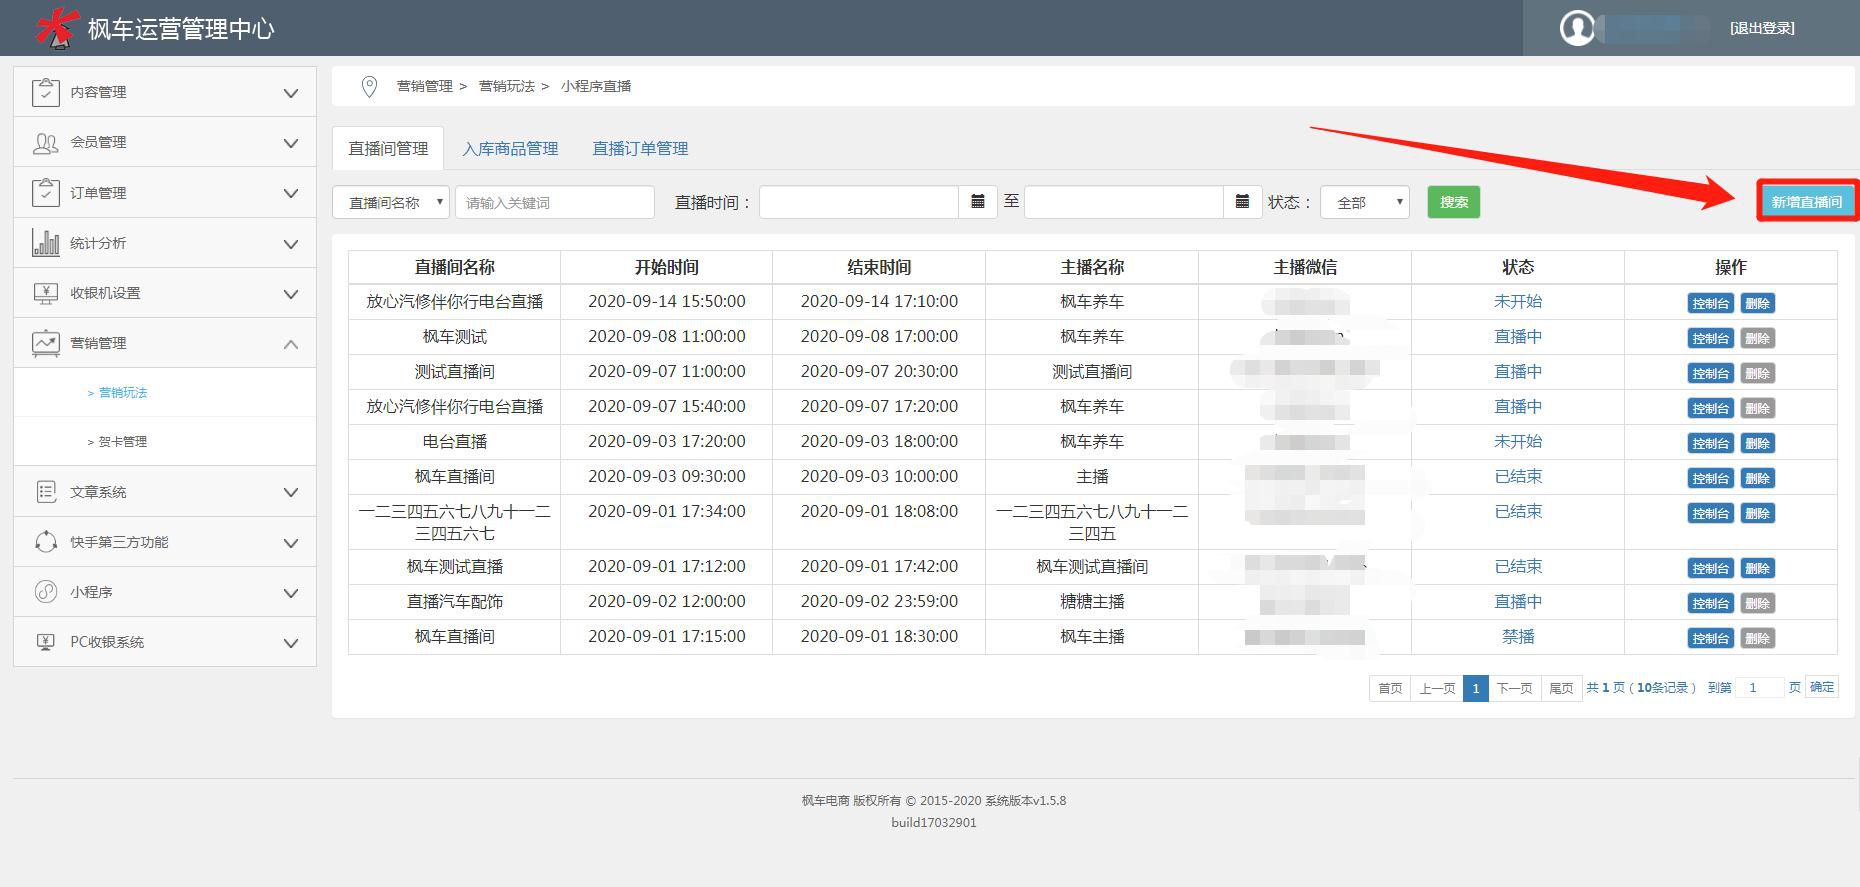The width and height of the screenshot is (1860, 887).
Task: Expand the 统计分析 menu chevron
Action: 291,244
